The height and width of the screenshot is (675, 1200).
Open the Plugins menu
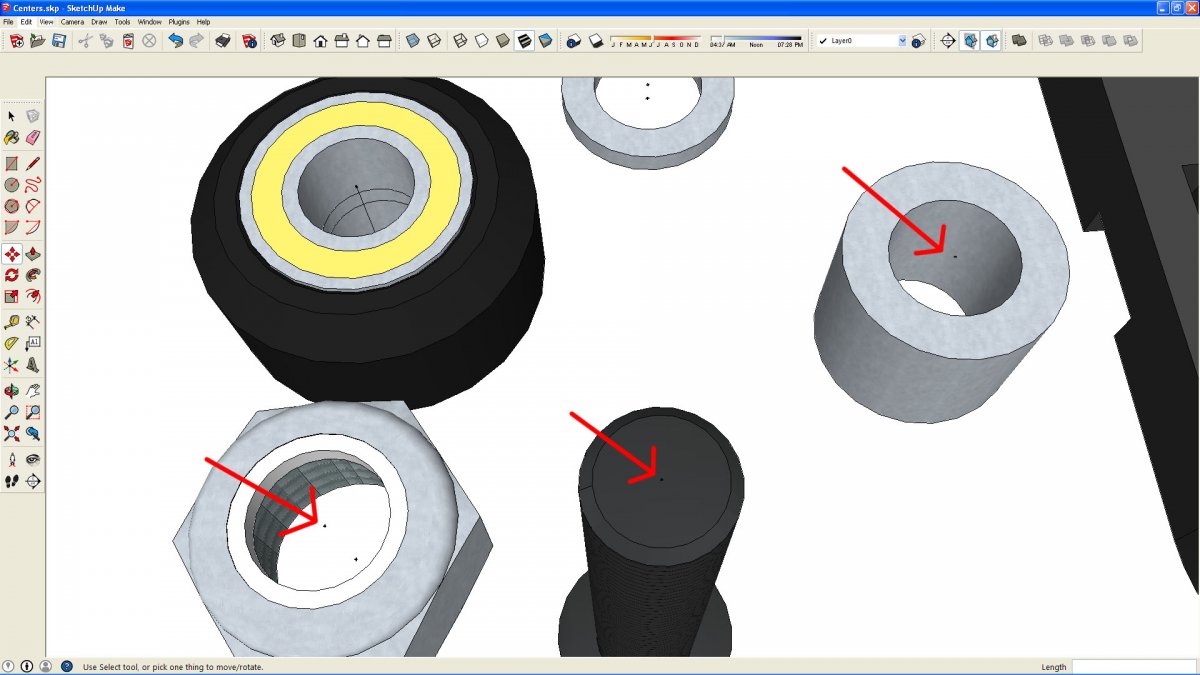click(x=179, y=21)
